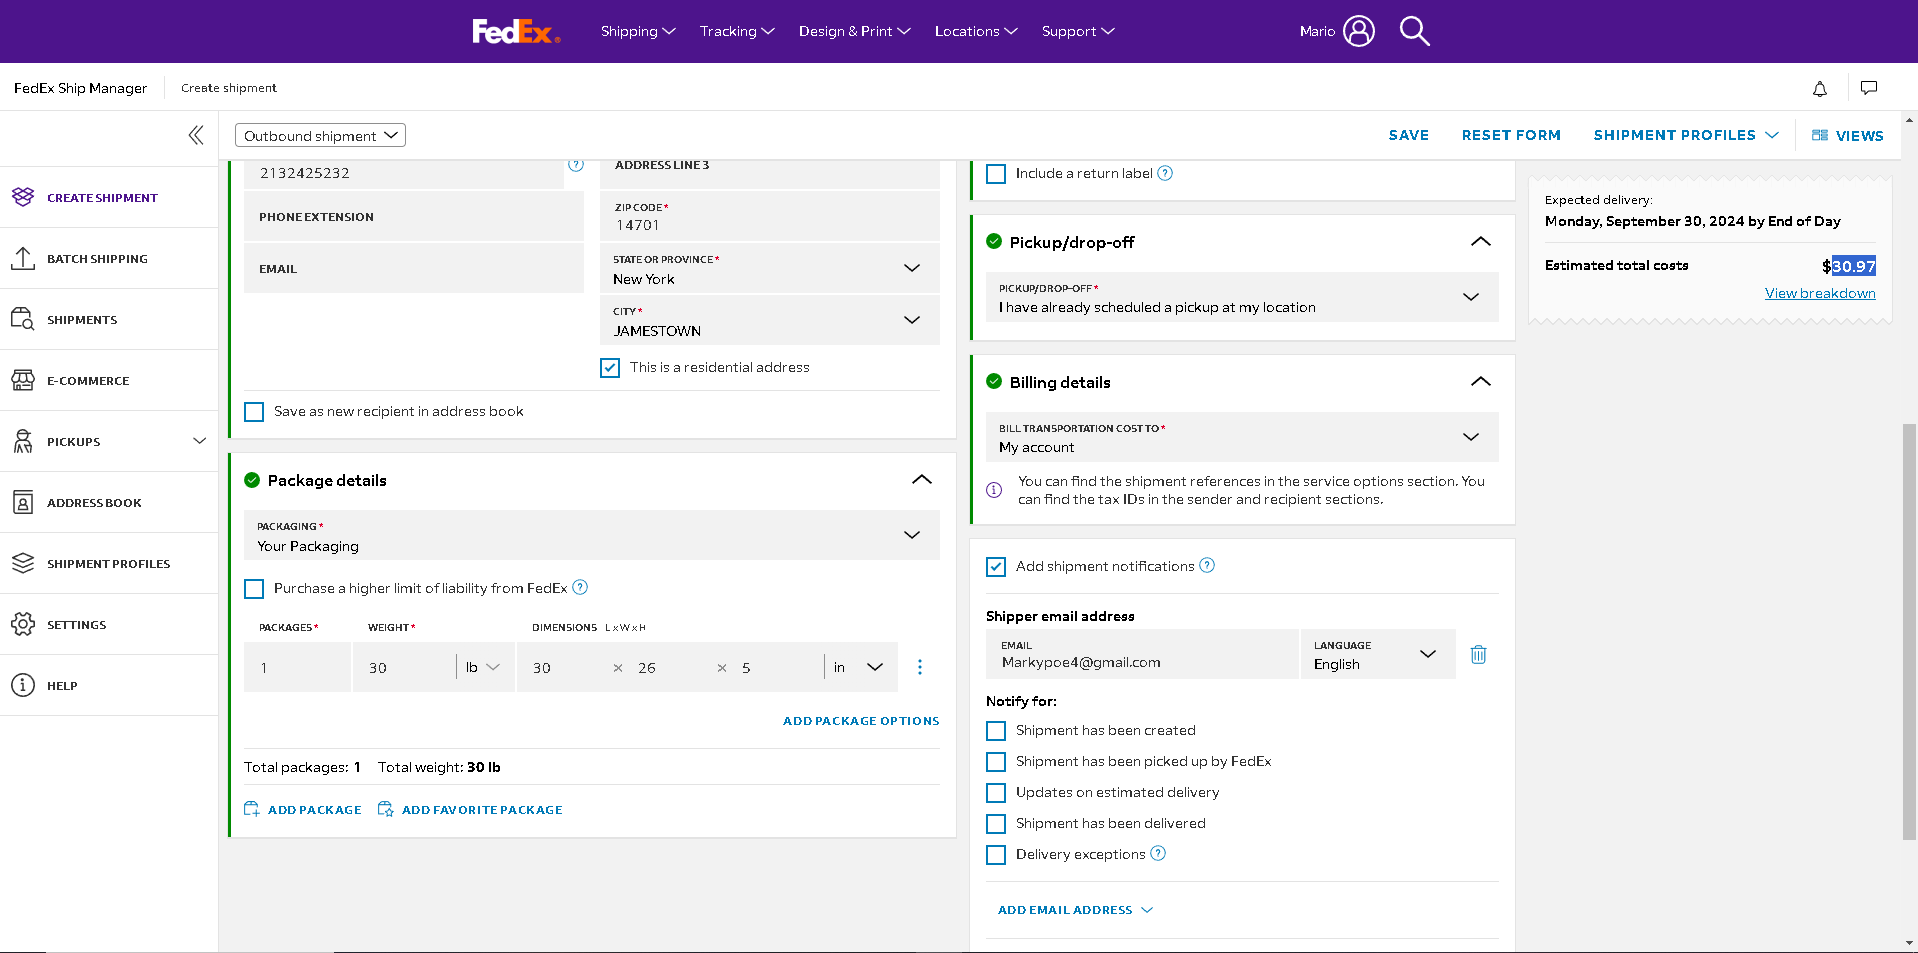Click the Views layout icon
The height and width of the screenshot is (953, 1918).
point(1820,135)
